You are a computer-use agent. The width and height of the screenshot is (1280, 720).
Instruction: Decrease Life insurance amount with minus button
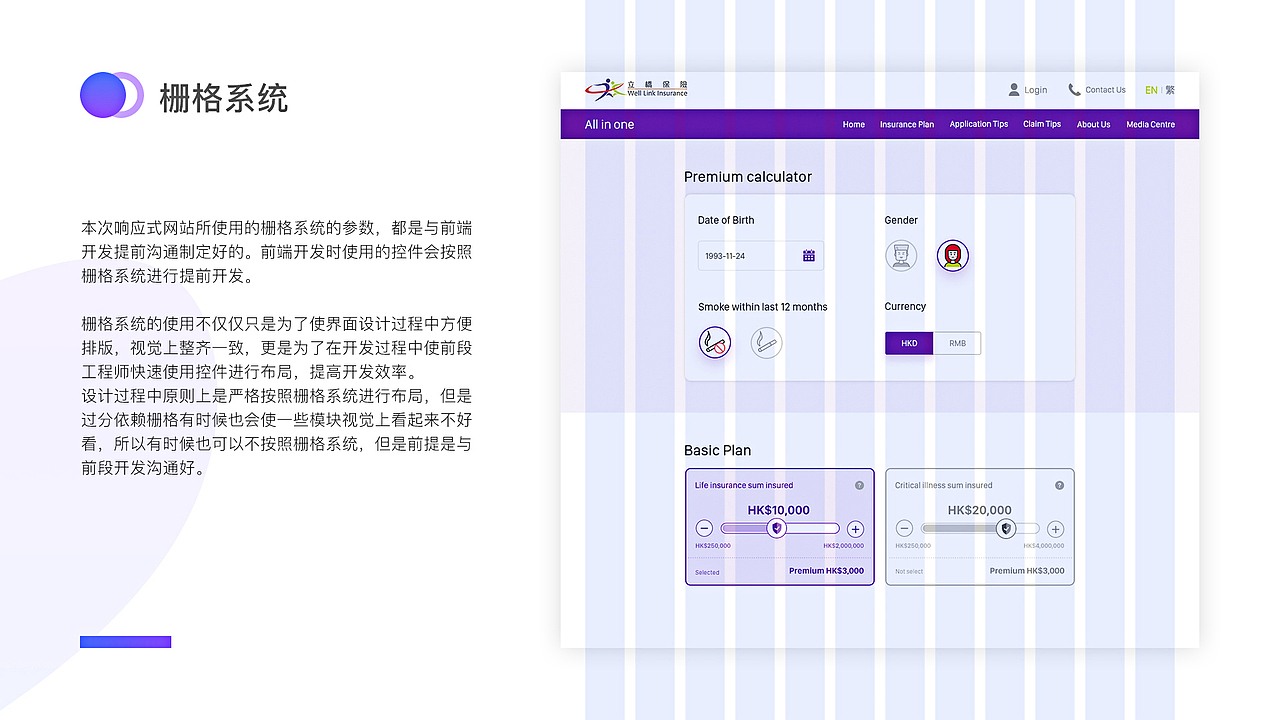tap(704, 529)
